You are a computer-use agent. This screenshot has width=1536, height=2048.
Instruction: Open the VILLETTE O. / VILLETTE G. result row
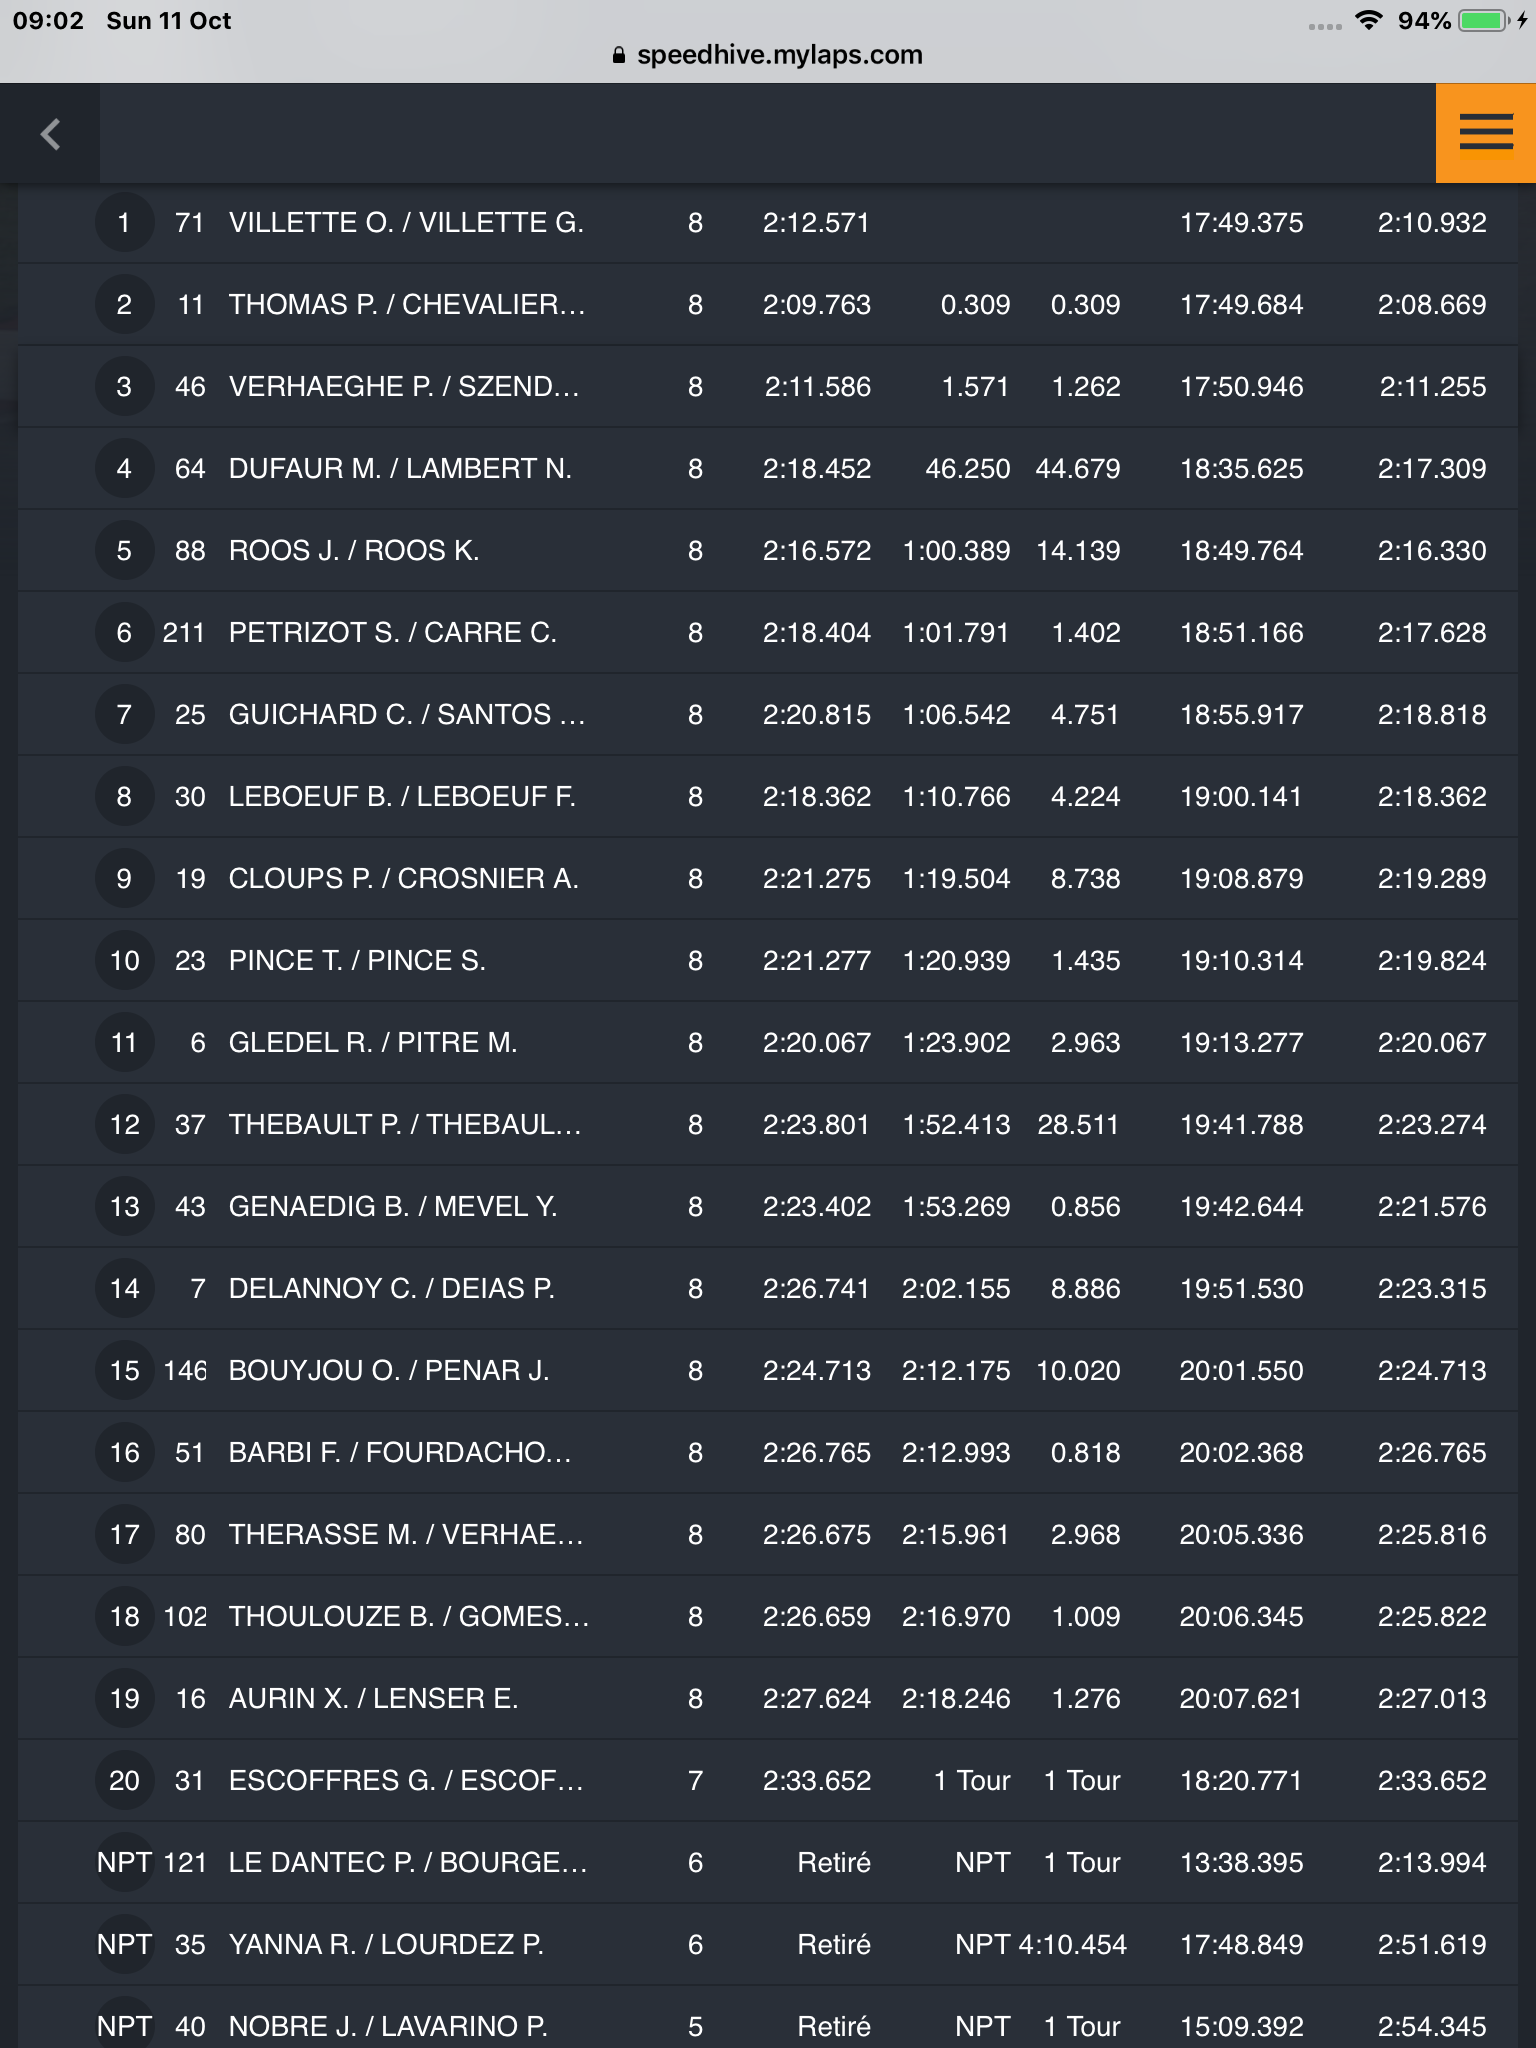(768, 222)
